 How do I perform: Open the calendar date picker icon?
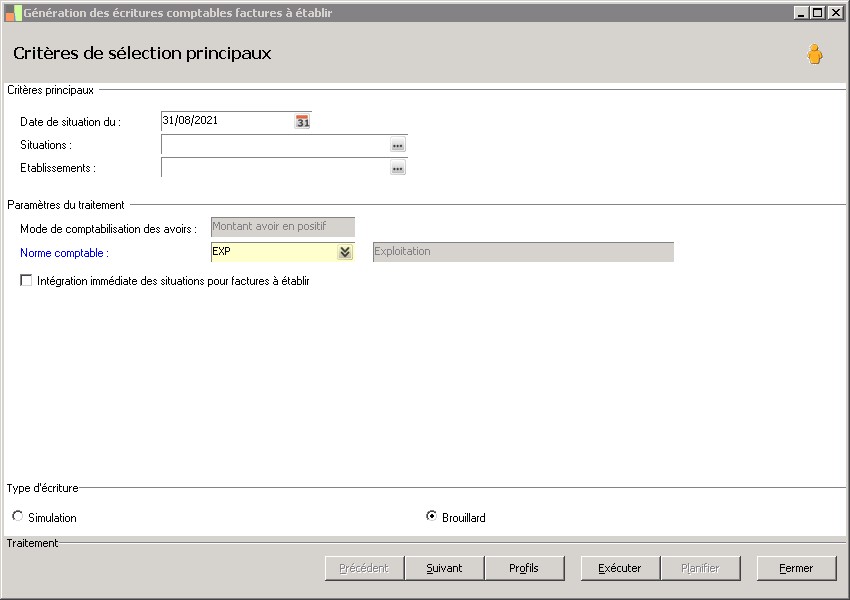303,121
